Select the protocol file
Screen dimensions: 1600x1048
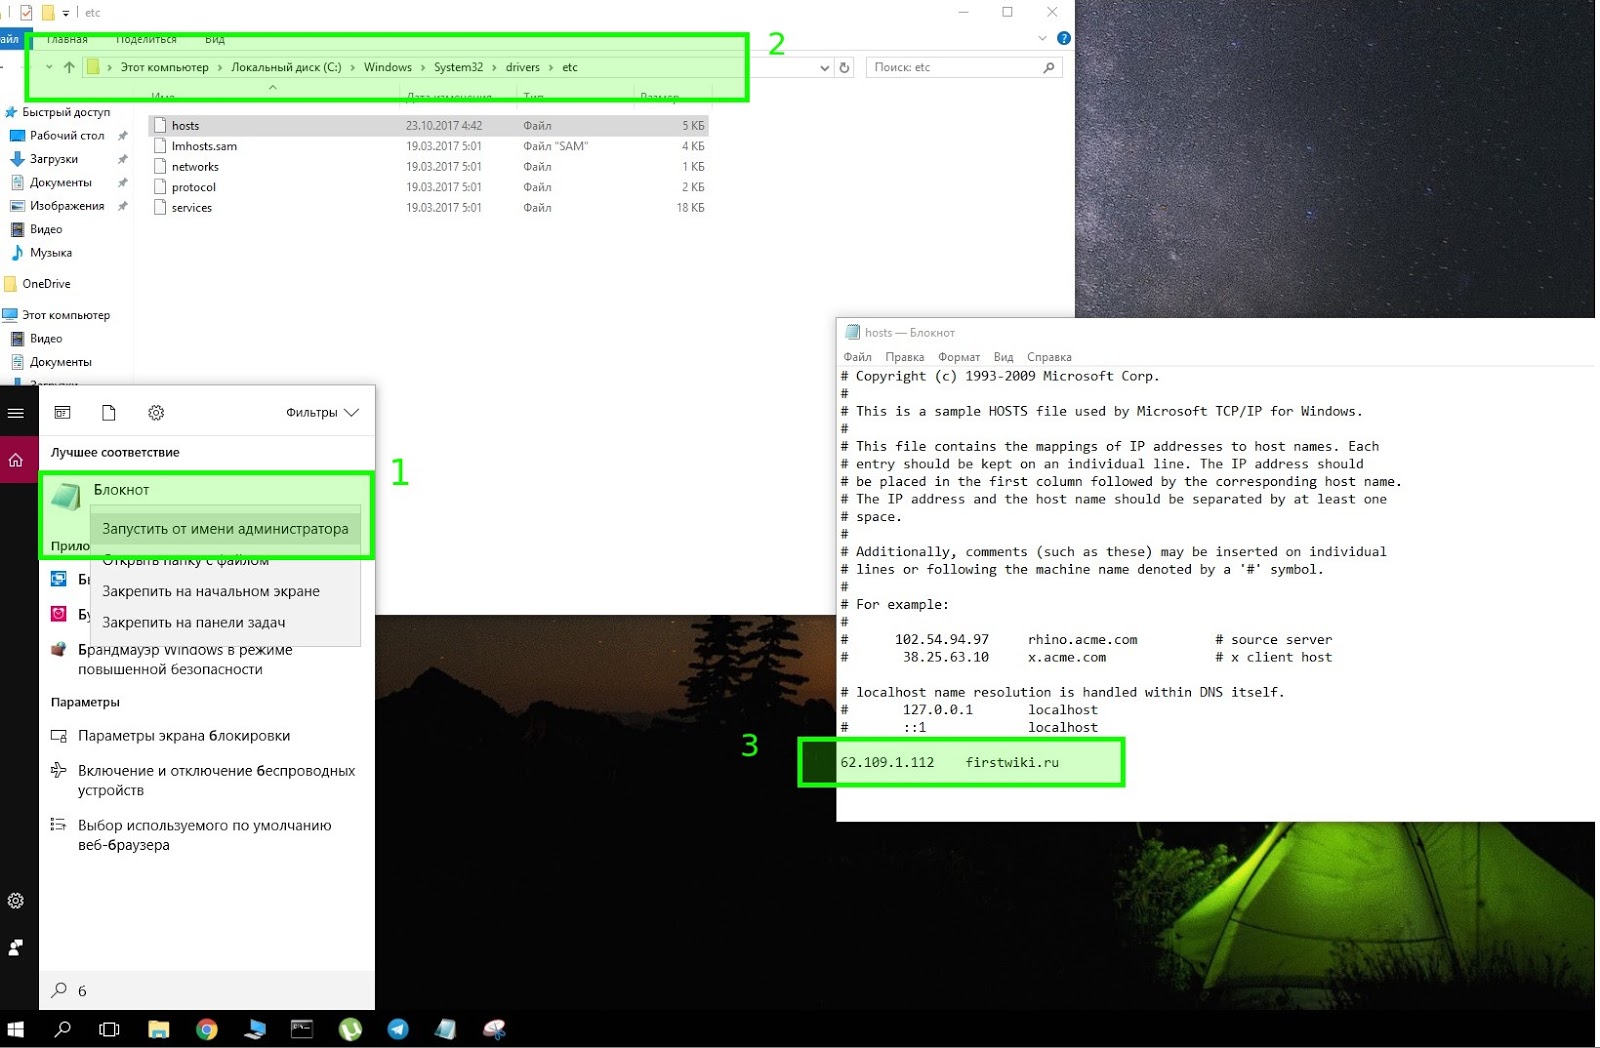pos(428,187)
